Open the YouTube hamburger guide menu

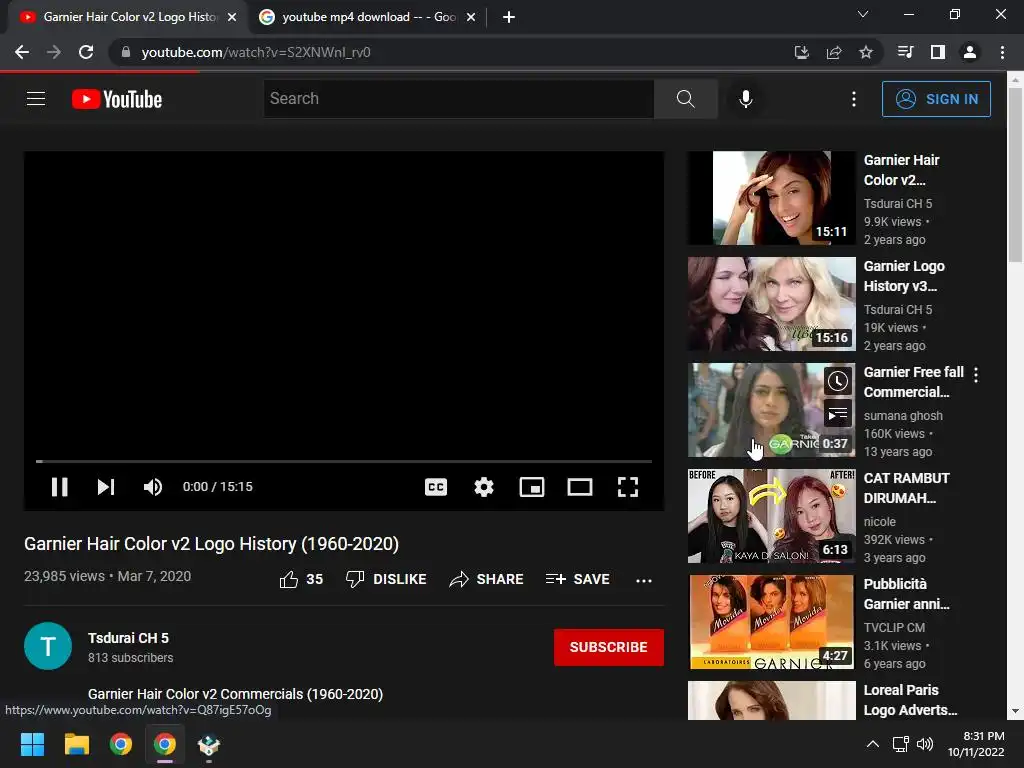point(36,99)
